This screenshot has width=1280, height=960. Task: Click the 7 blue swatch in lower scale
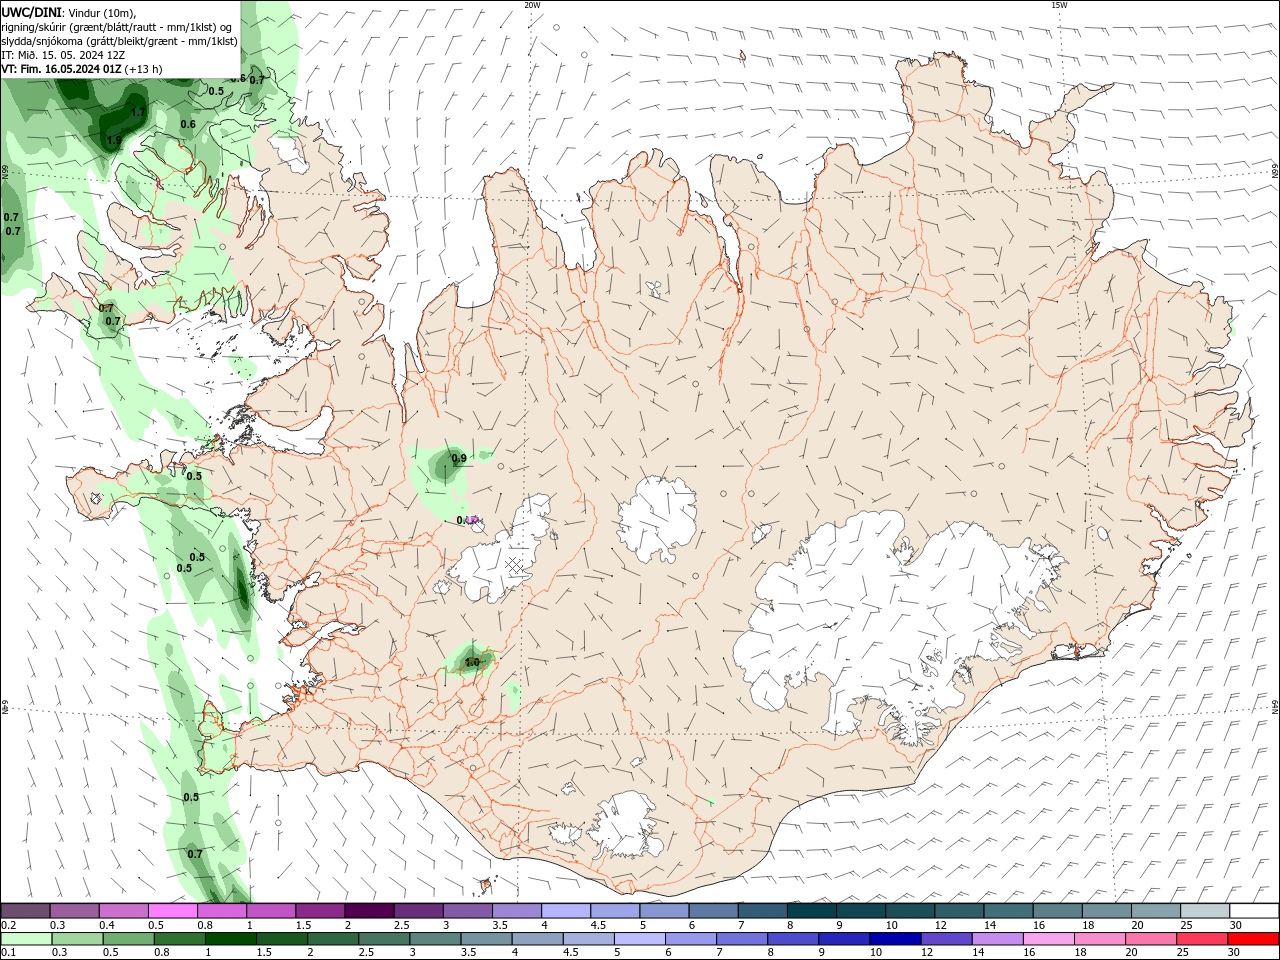[741, 939]
